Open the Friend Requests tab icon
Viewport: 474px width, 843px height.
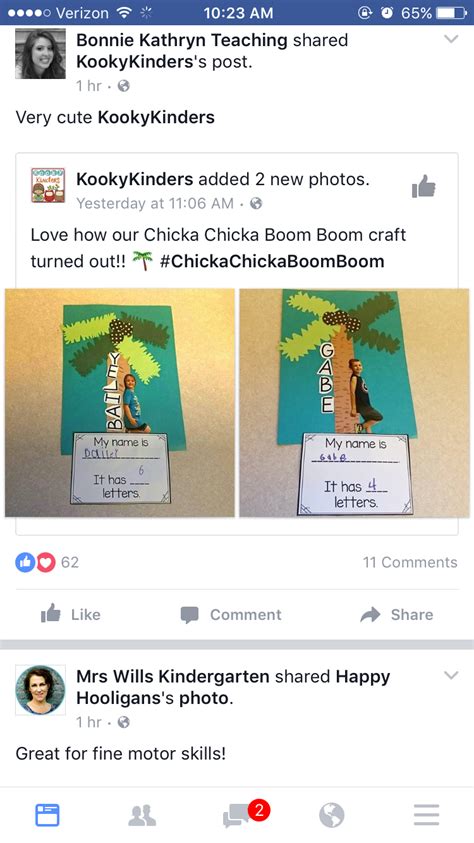click(142, 816)
